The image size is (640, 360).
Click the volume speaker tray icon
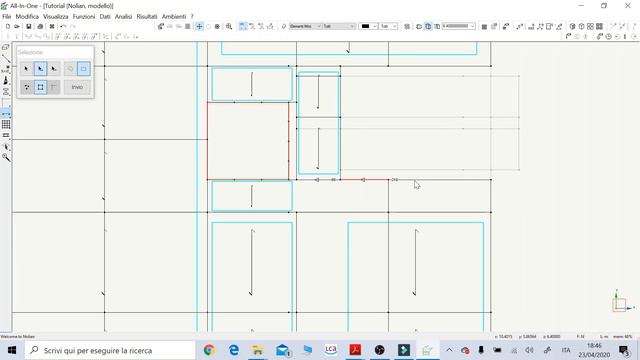529,350
